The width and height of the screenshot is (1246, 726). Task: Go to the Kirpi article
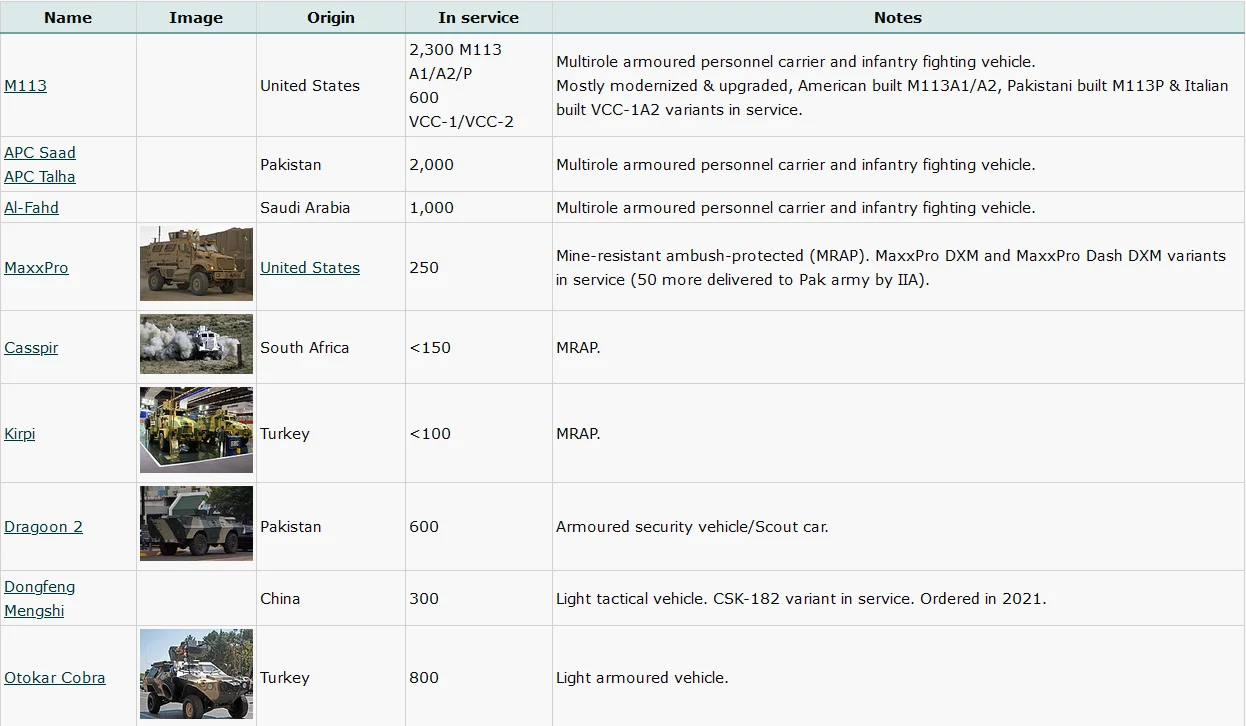tap(20, 434)
